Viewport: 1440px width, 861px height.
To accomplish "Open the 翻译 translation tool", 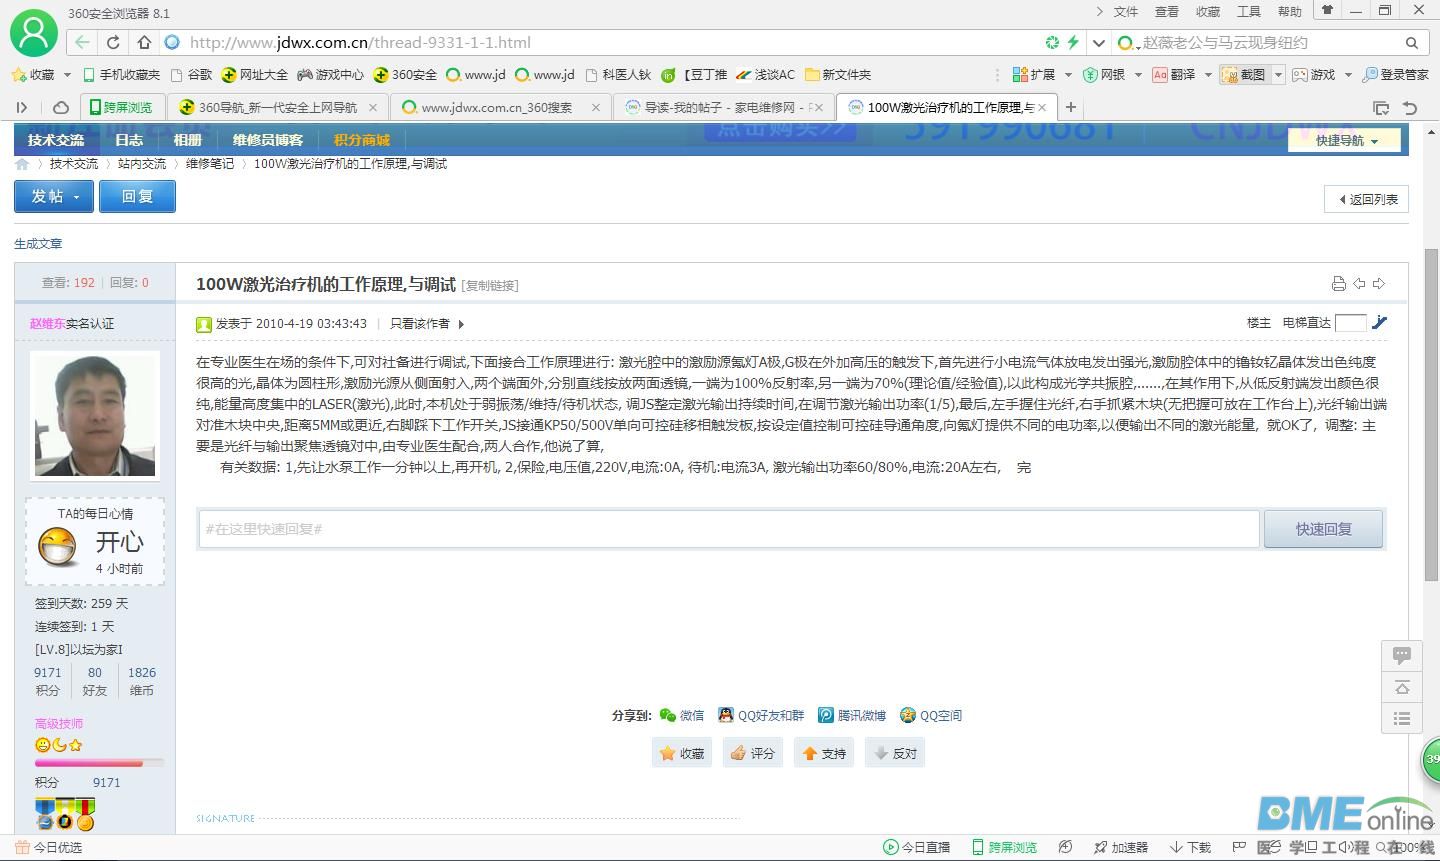I will point(1181,74).
